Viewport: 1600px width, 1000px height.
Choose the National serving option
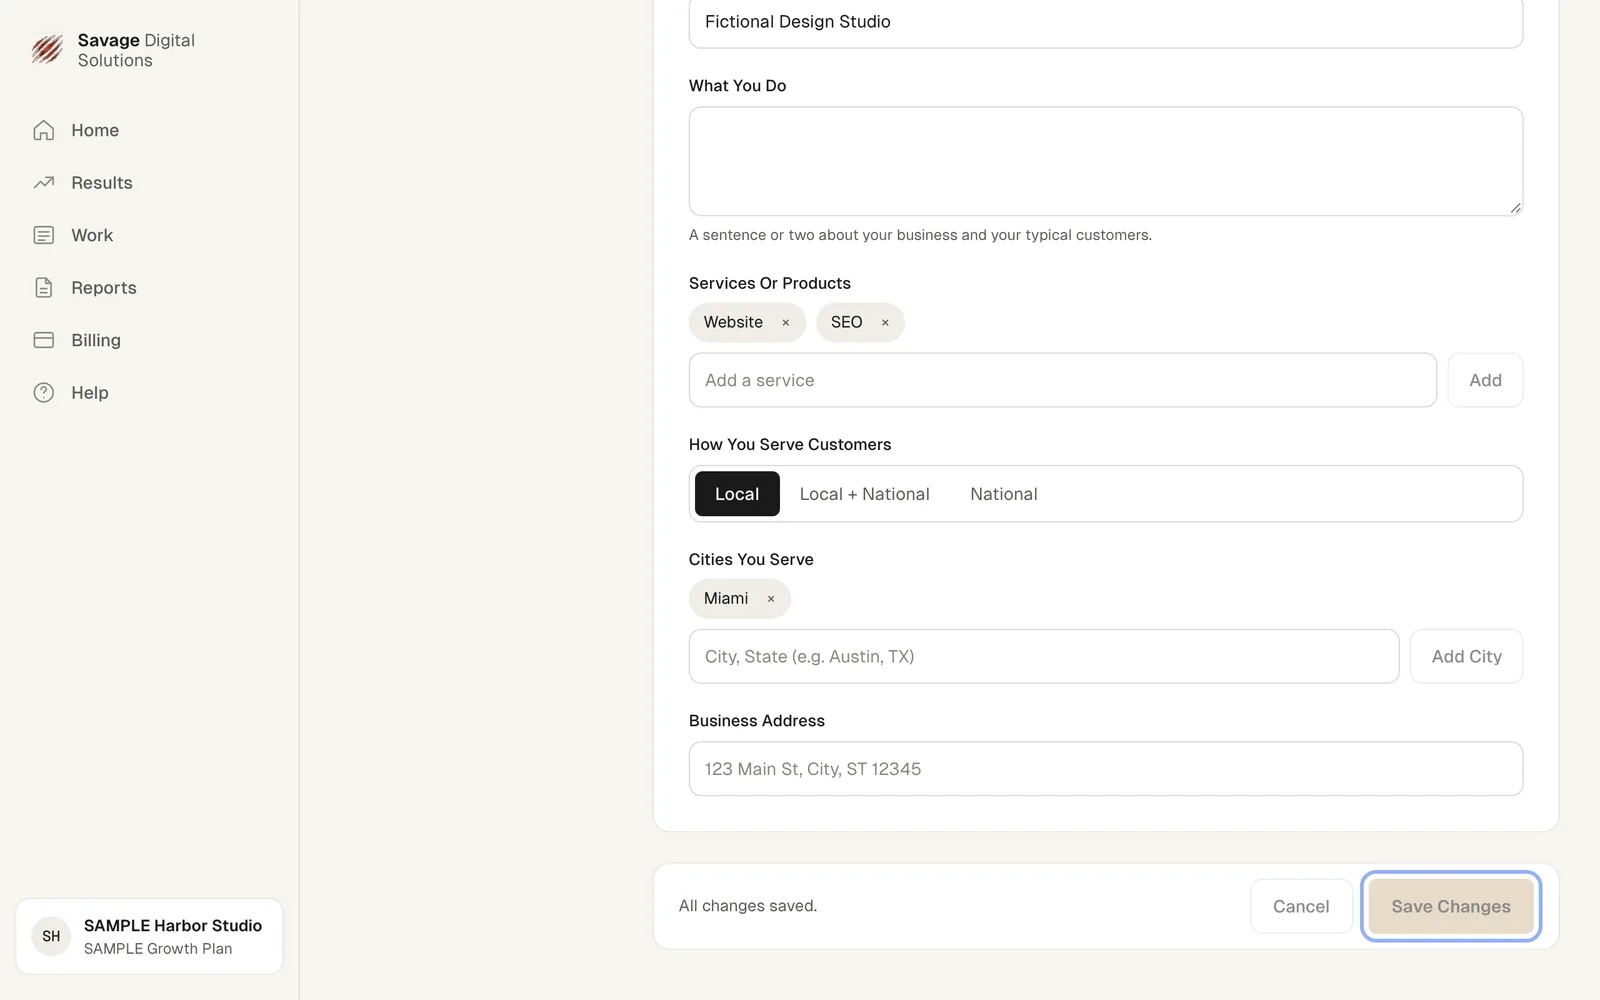(x=1004, y=494)
